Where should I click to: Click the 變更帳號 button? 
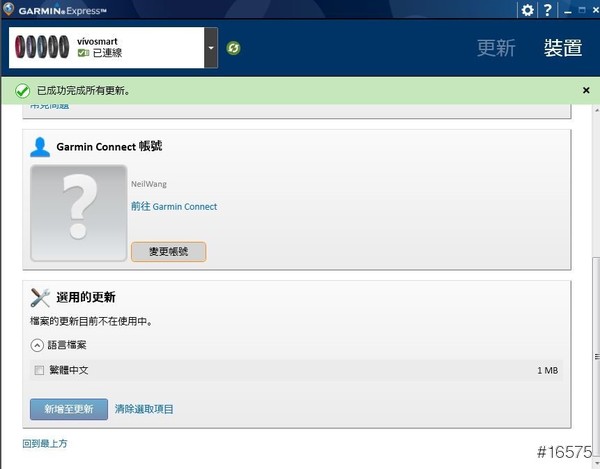click(x=169, y=251)
